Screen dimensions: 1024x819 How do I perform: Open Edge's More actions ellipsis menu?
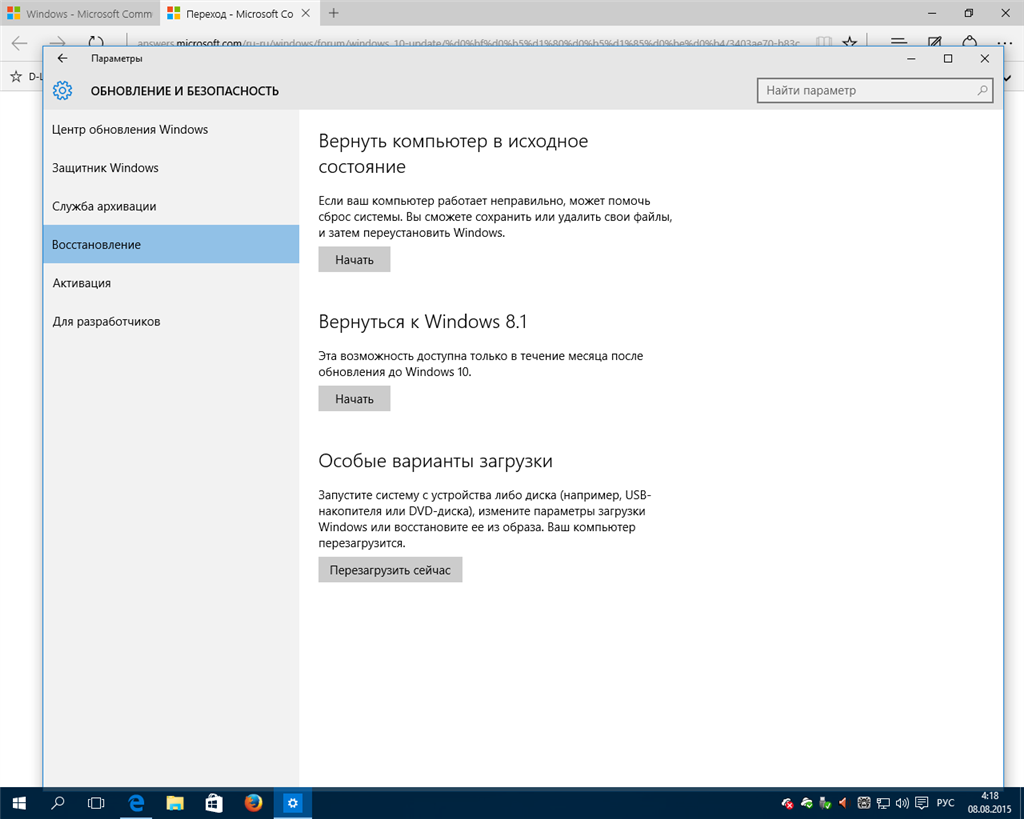[1004, 42]
